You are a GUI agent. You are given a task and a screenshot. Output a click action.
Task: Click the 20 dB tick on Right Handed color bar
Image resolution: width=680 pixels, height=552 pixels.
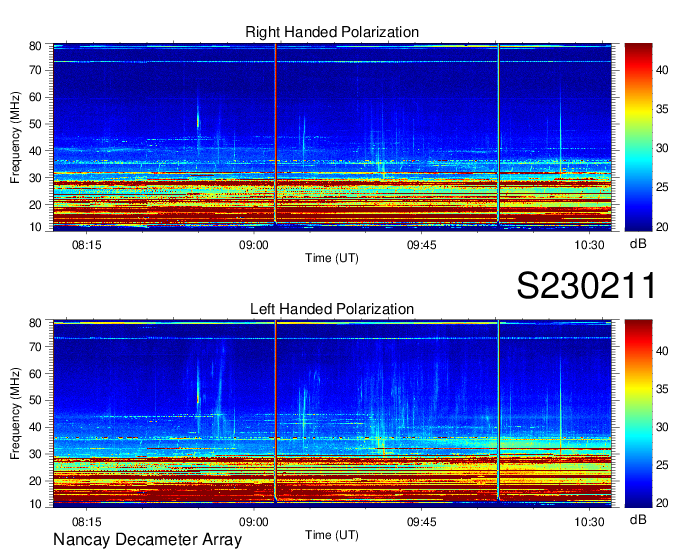point(662,226)
